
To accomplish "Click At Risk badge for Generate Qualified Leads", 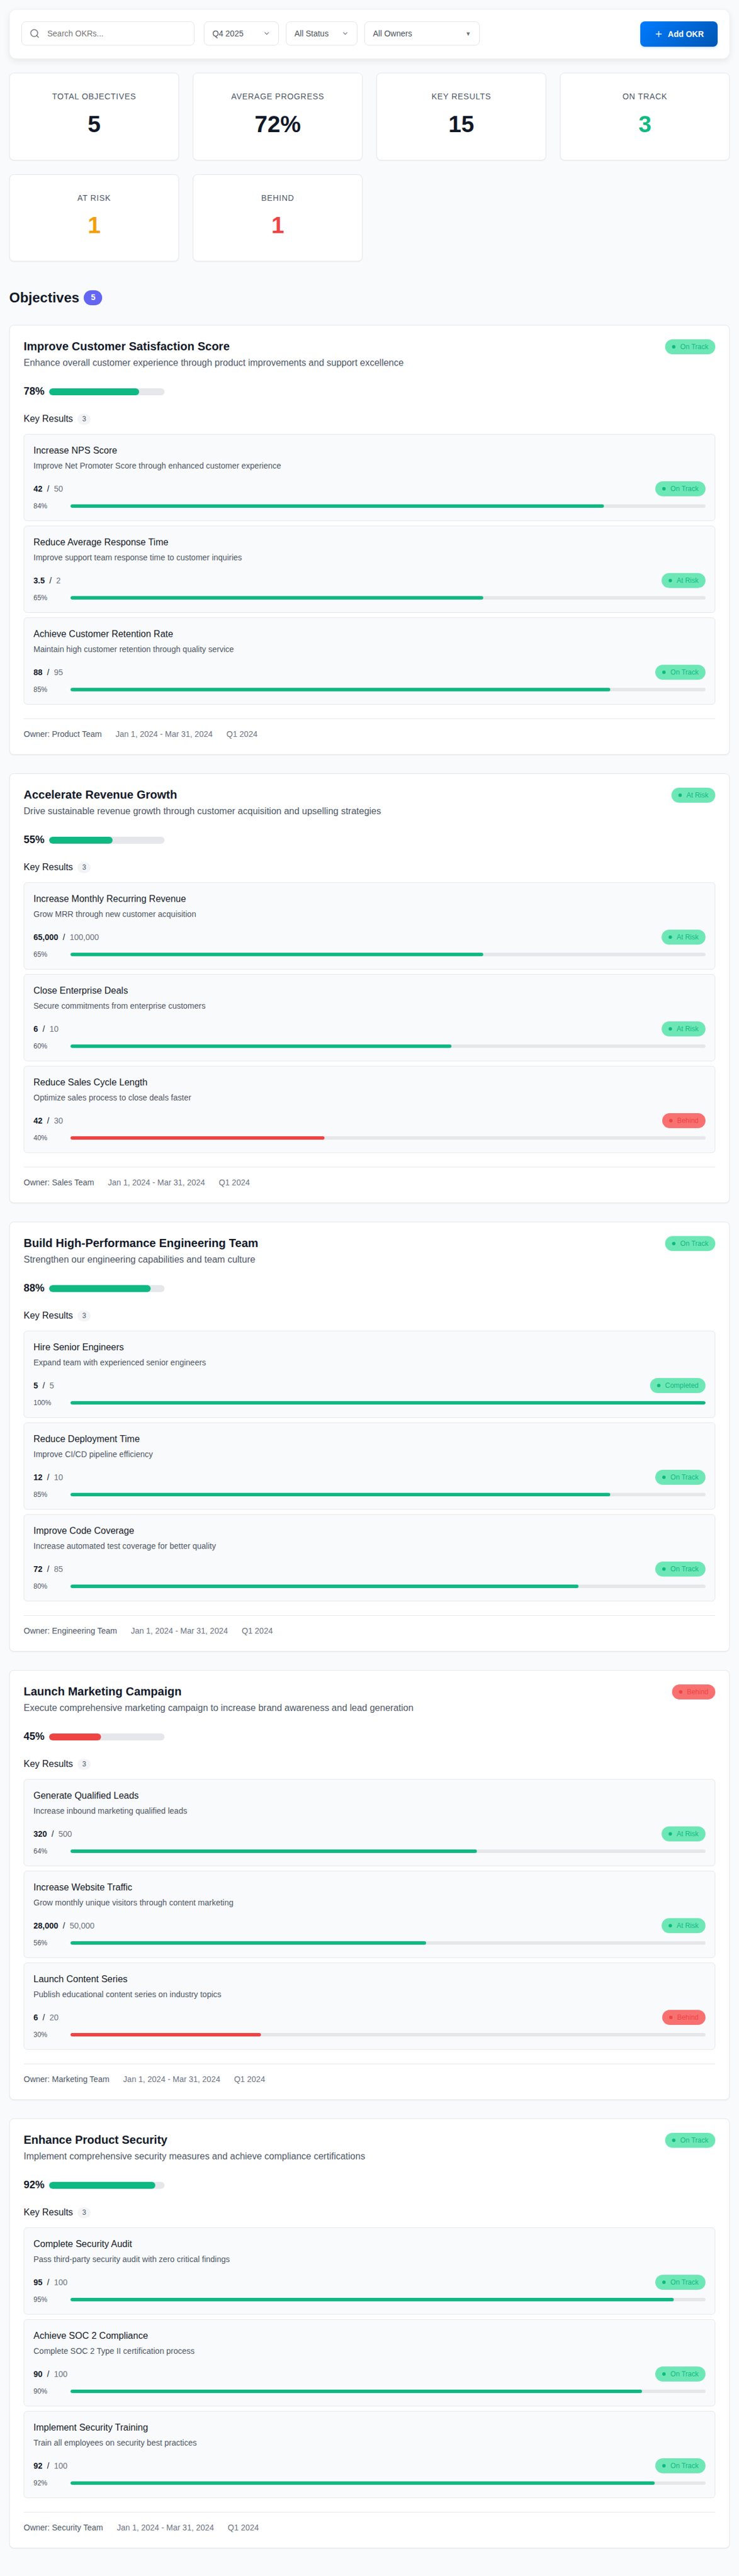I will [x=683, y=1835].
